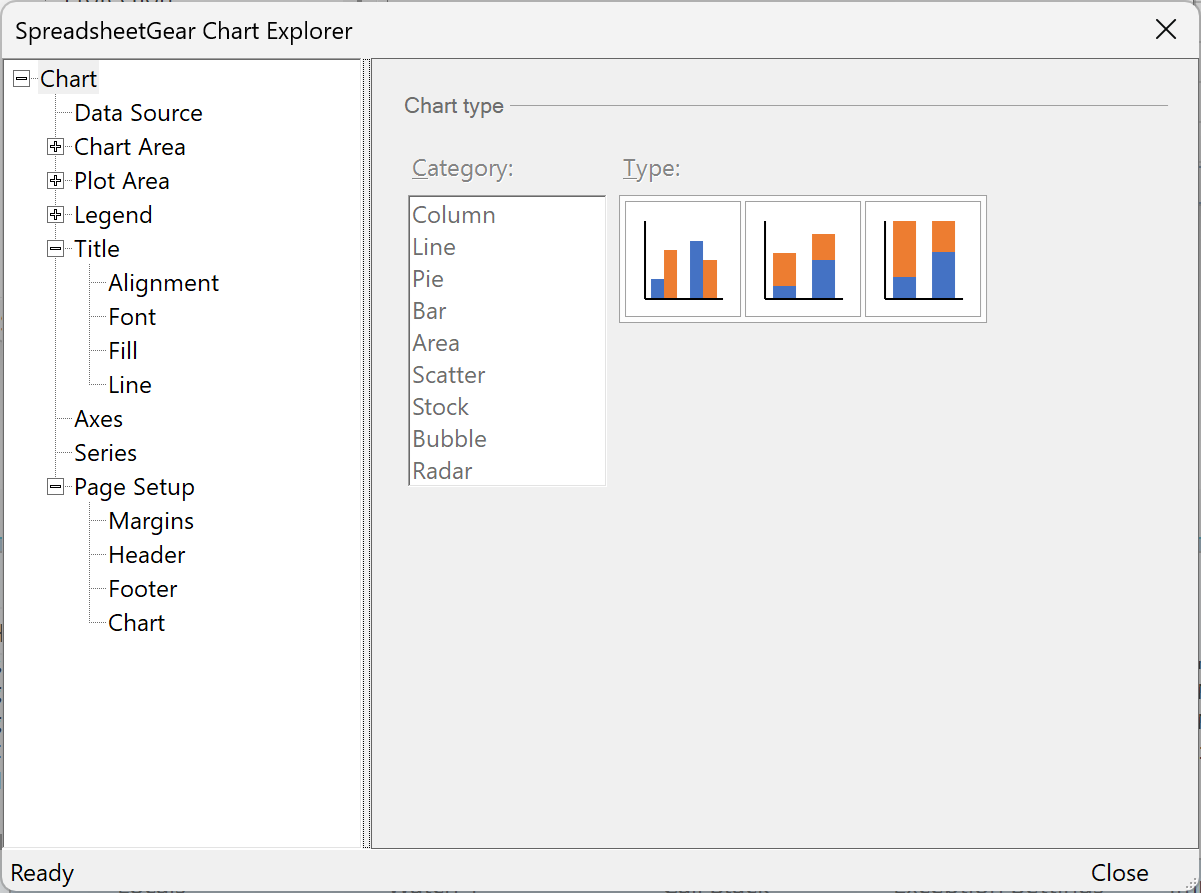The width and height of the screenshot is (1201, 893).
Task: Collapse the Page Setup tree node
Action: tap(55, 487)
